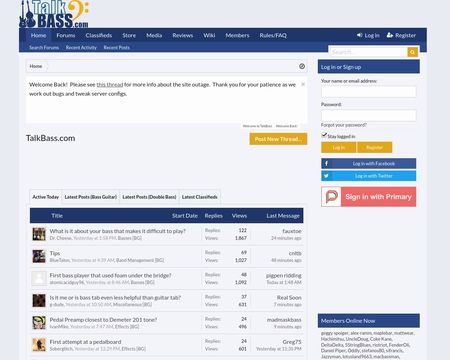The height and width of the screenshot is (360, 450).
Task: Open 'this thread' link in notice
Action: pos(110,85)
